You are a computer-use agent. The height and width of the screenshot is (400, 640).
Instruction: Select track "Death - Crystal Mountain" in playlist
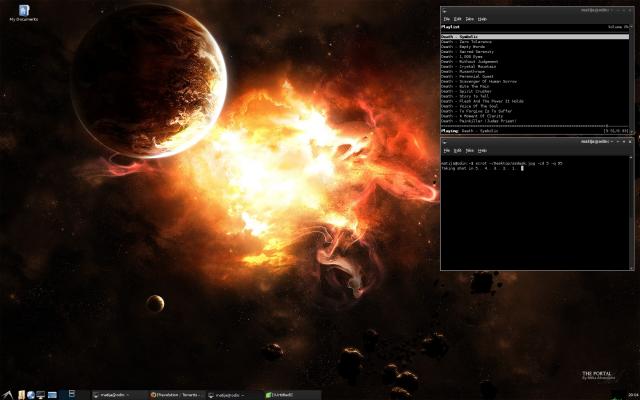[469, 64]
